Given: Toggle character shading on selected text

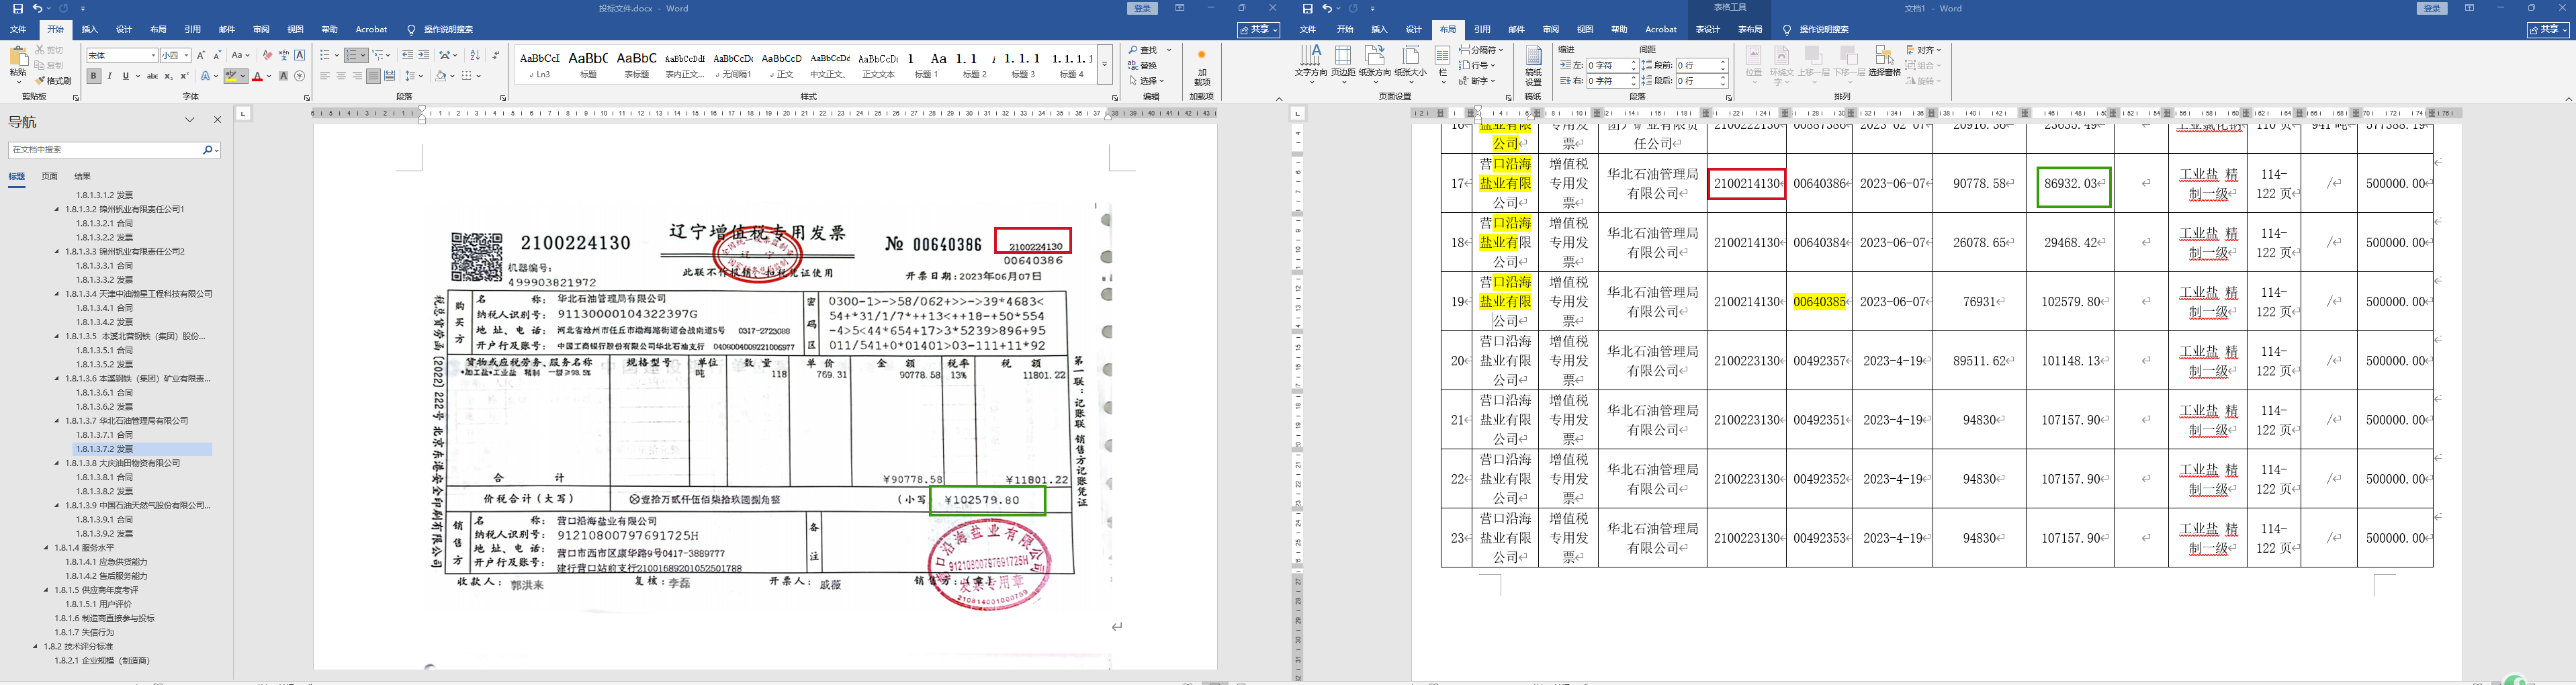Looking at the screenshot, I should [x=284, y=76].
